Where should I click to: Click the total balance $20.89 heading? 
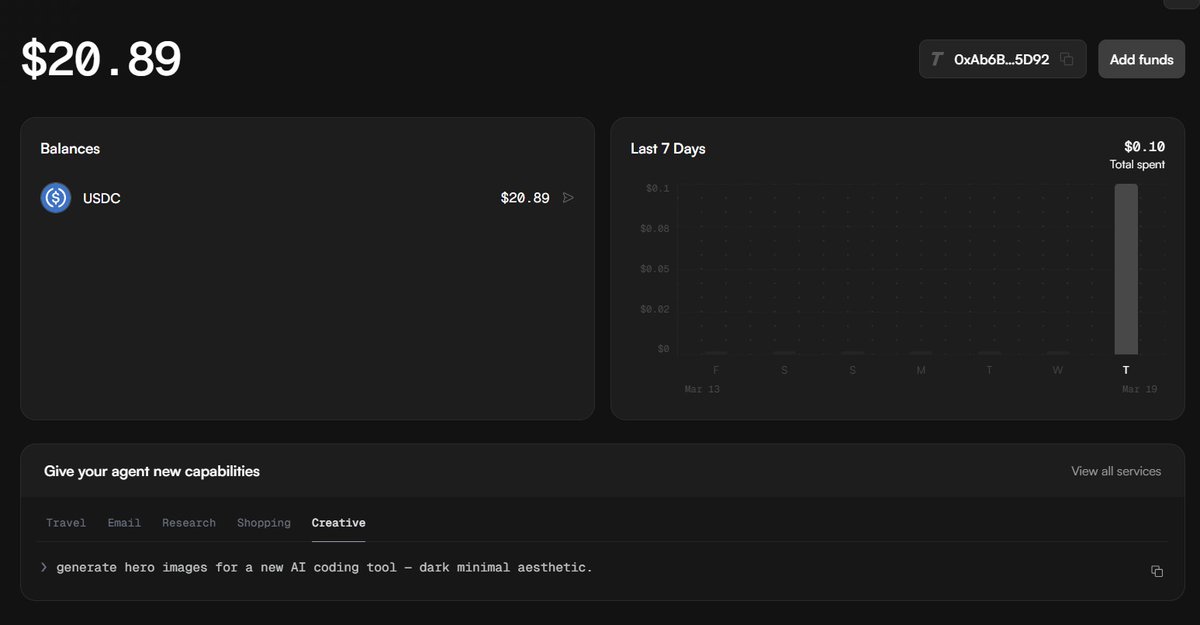click(x=101, y=61)
